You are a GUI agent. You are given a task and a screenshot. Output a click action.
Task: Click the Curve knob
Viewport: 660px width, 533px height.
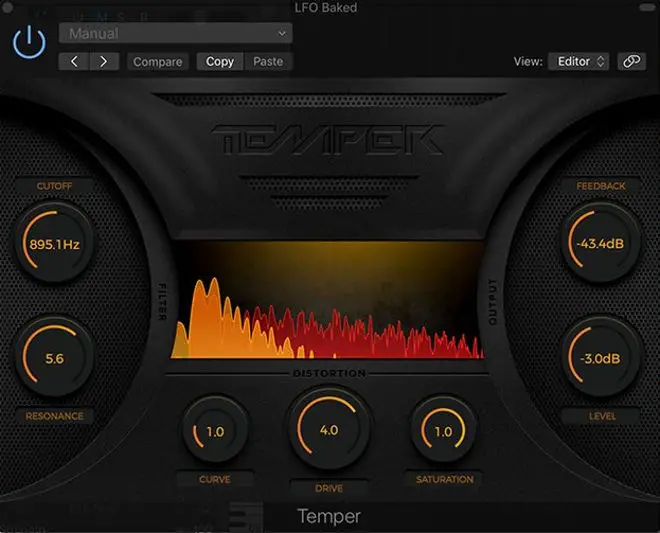coord(215,431)
